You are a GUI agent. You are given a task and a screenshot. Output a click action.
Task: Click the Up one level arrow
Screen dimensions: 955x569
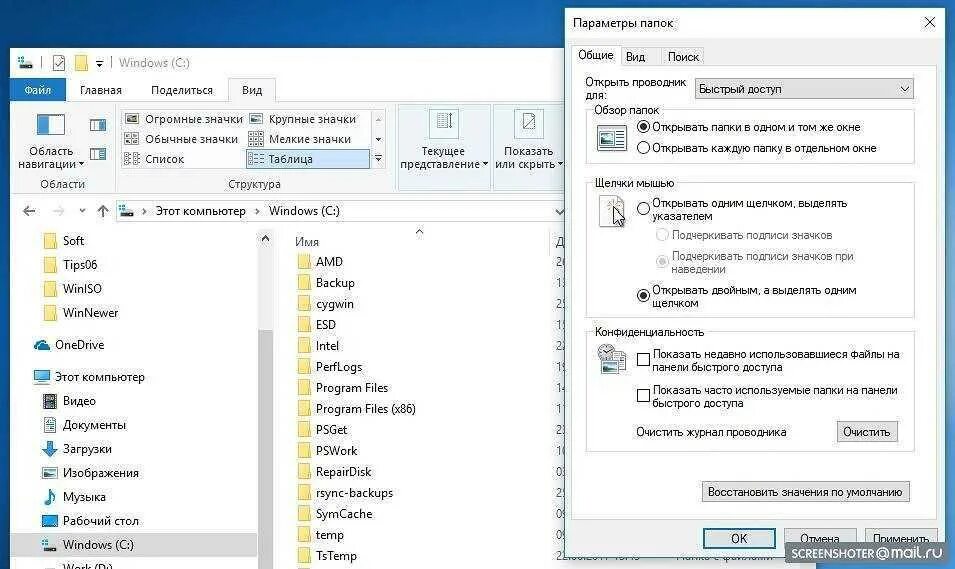pos(103,211)
